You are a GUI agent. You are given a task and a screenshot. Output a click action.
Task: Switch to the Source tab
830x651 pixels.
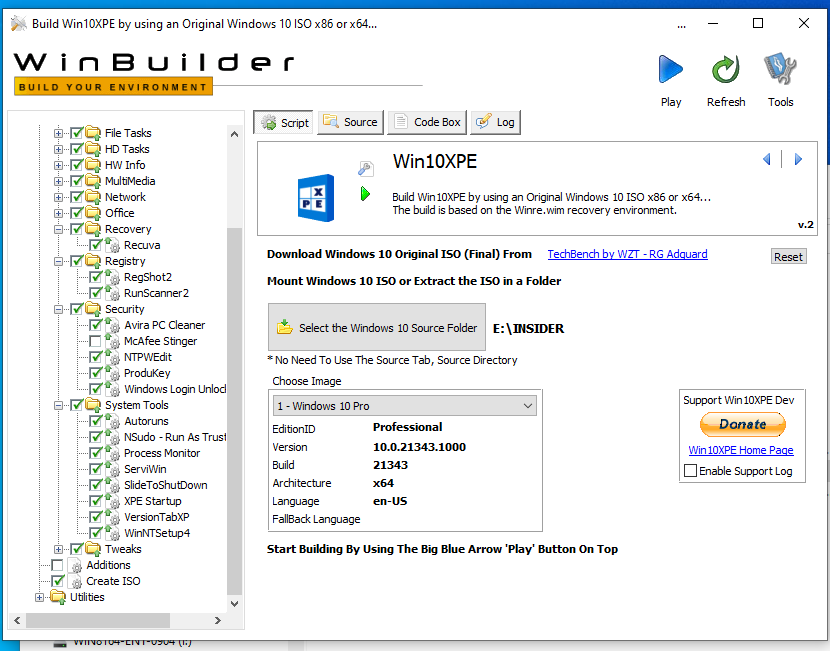[350, 122]
